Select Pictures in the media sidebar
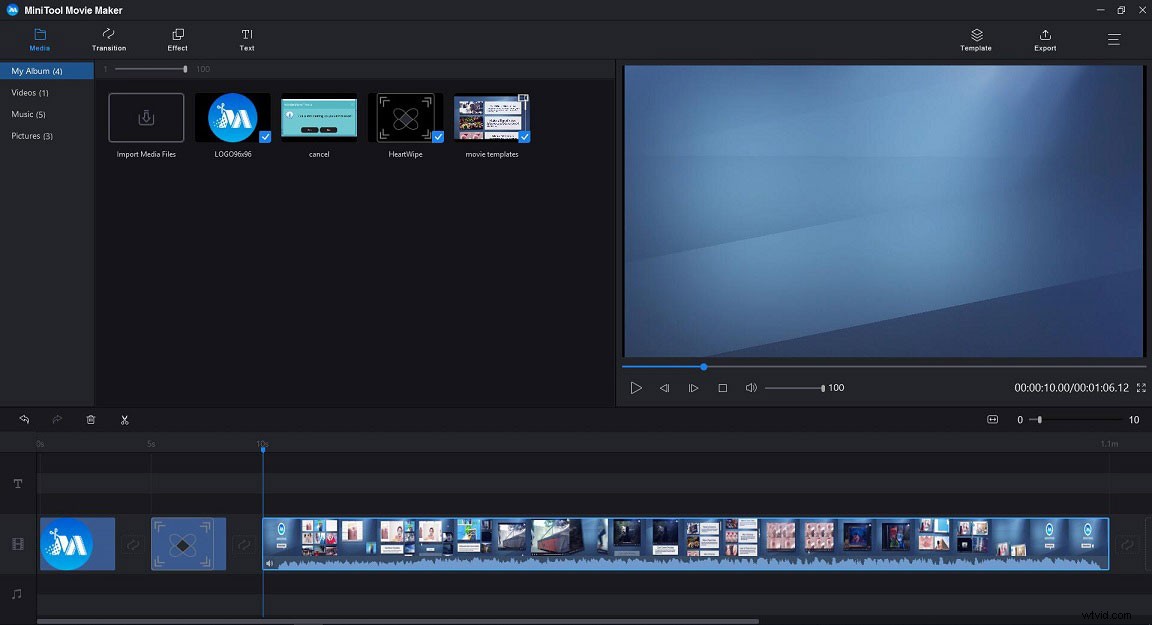Image resolution: width=1152 pixels, height=625 pixels. (31, 135)
